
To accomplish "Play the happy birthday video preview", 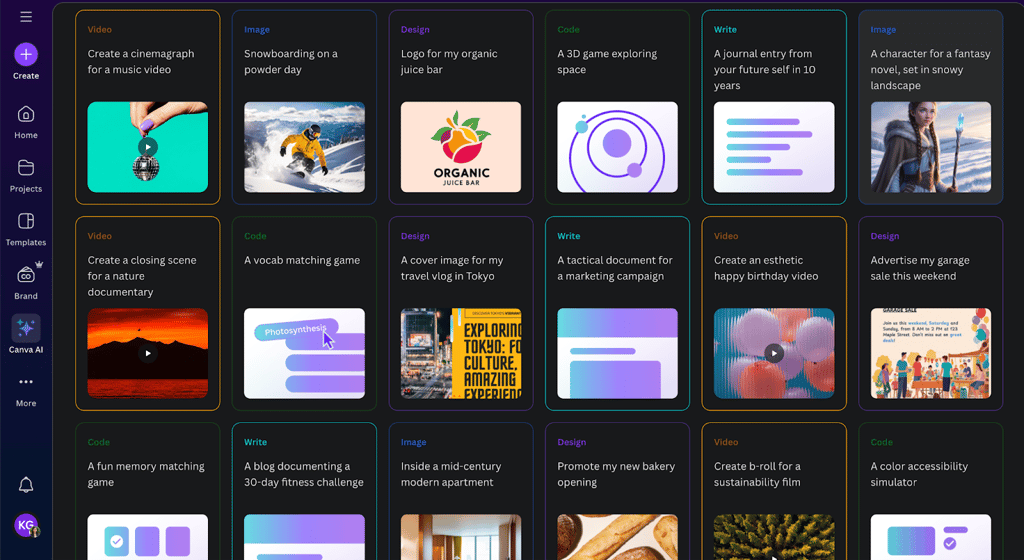I will coord(774,353).
